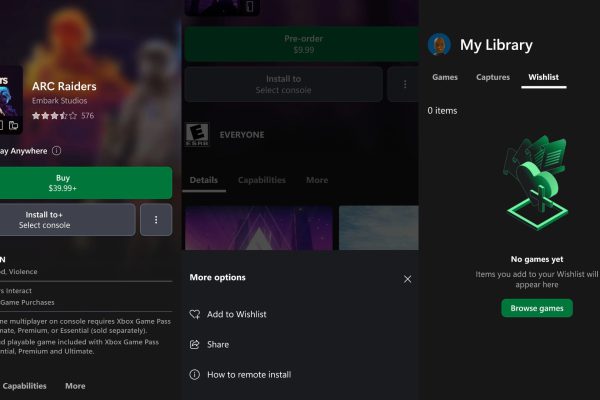Switch to the Captures tab

pos(492,77)
